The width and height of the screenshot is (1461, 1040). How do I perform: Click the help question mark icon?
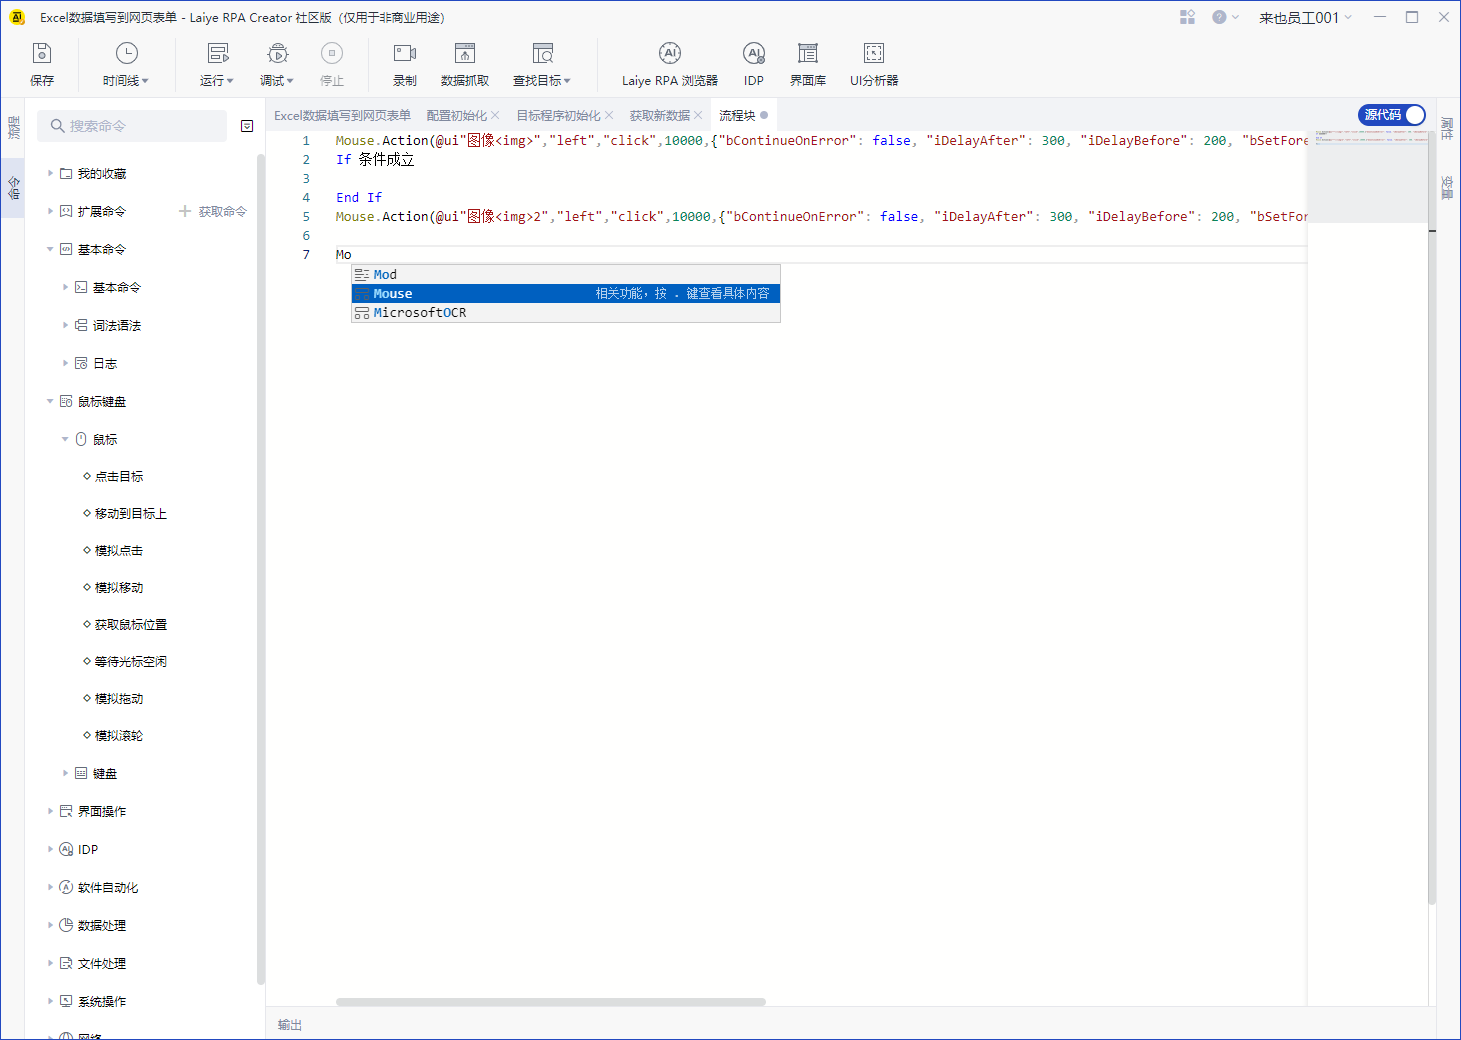pos(1219,17)
